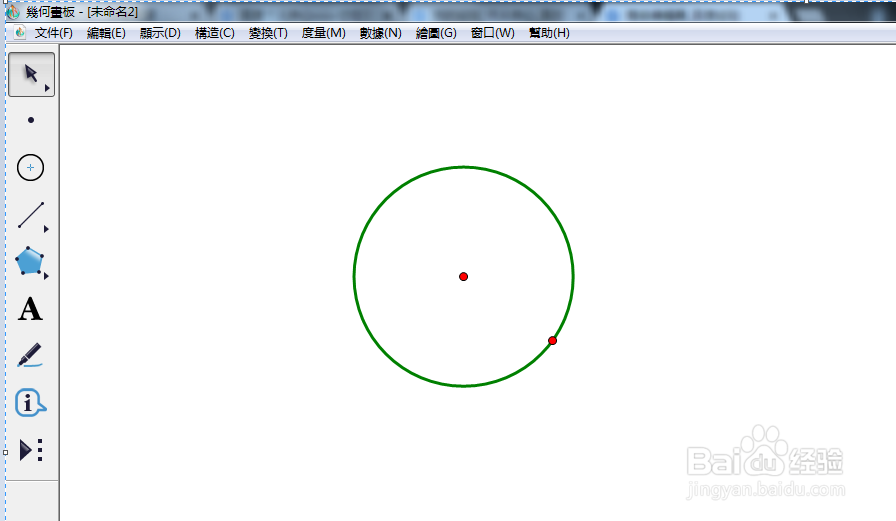896x521 pixels.
Task: Select the circle's red center point
Action: [x=463, y=276]
